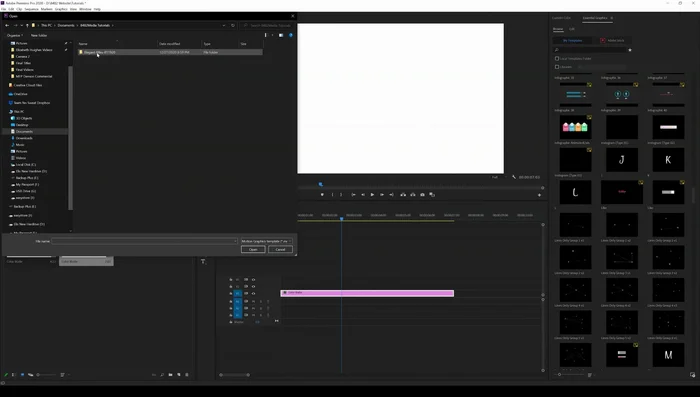This screenshot has width=700, height=397.
Task: Select the Browse tab in Essential Graphics
Action: (x=558, y=29)
